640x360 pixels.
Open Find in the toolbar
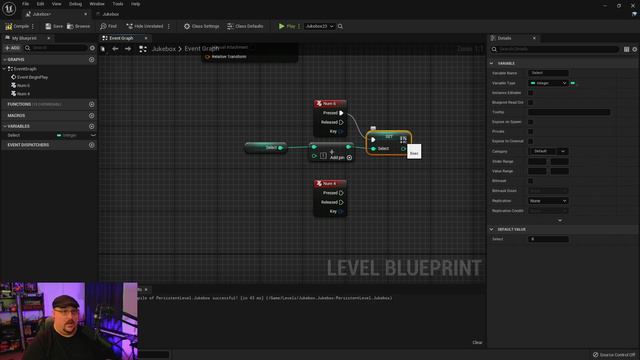click(x=108, y=26)
